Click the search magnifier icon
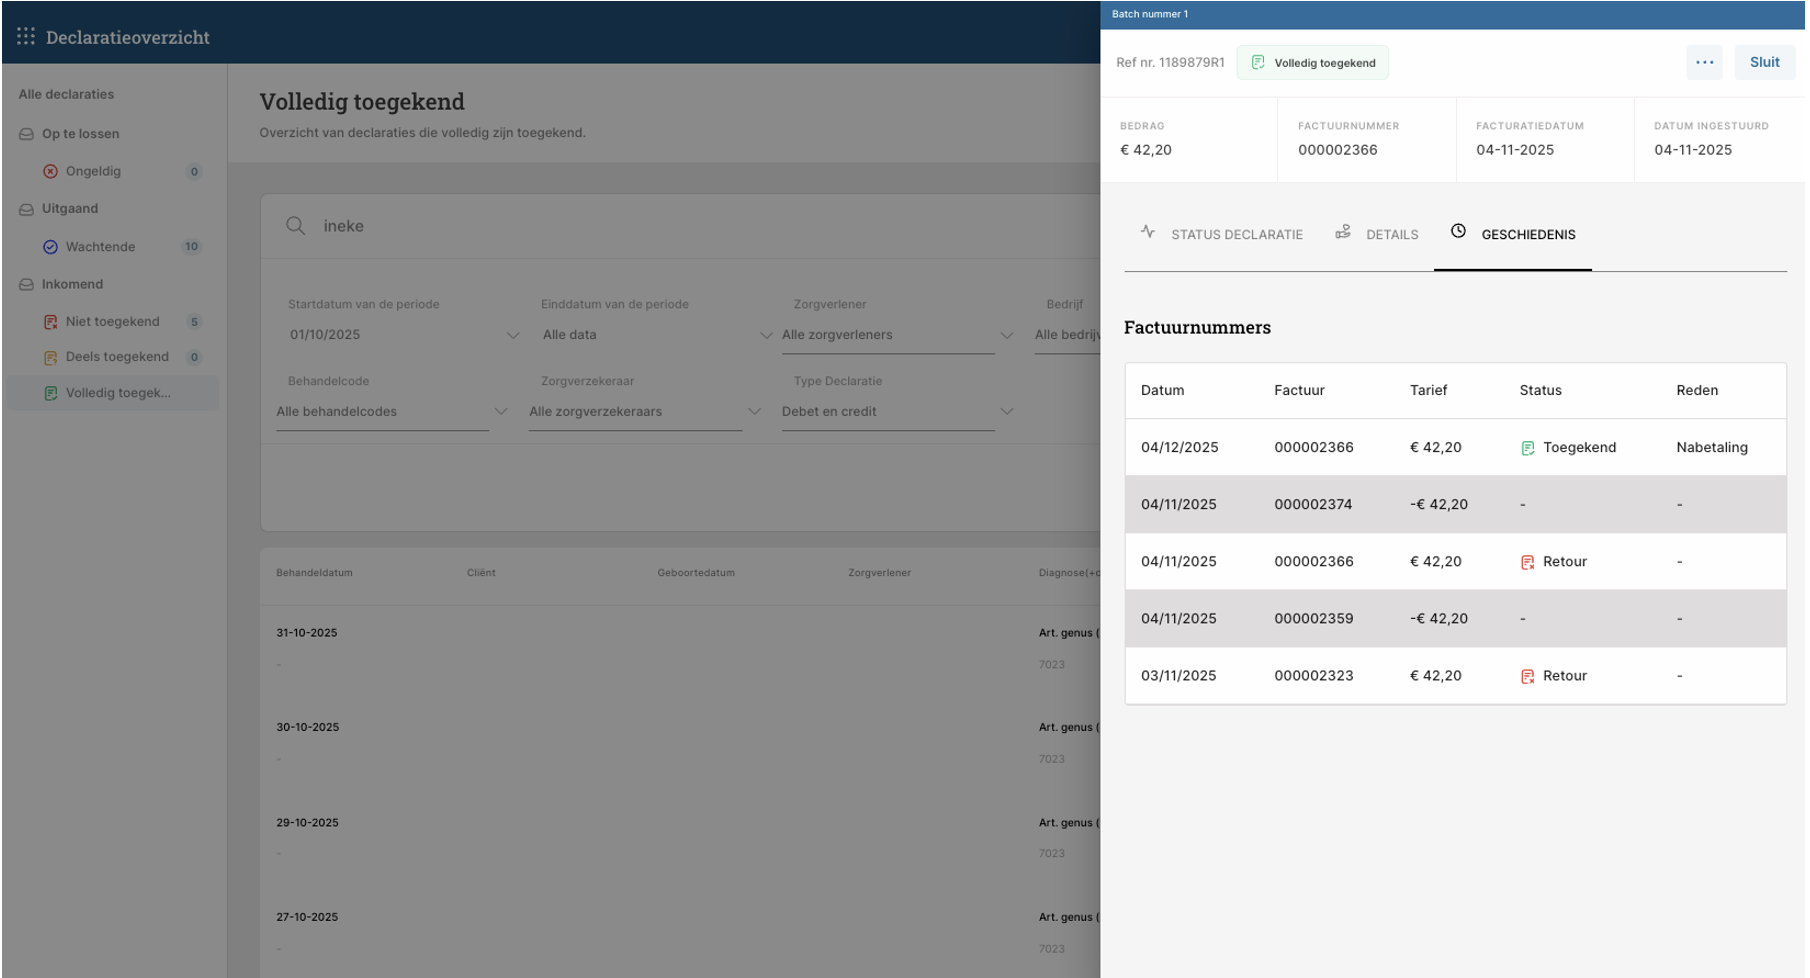The image size is (1810, 978). 295,226
